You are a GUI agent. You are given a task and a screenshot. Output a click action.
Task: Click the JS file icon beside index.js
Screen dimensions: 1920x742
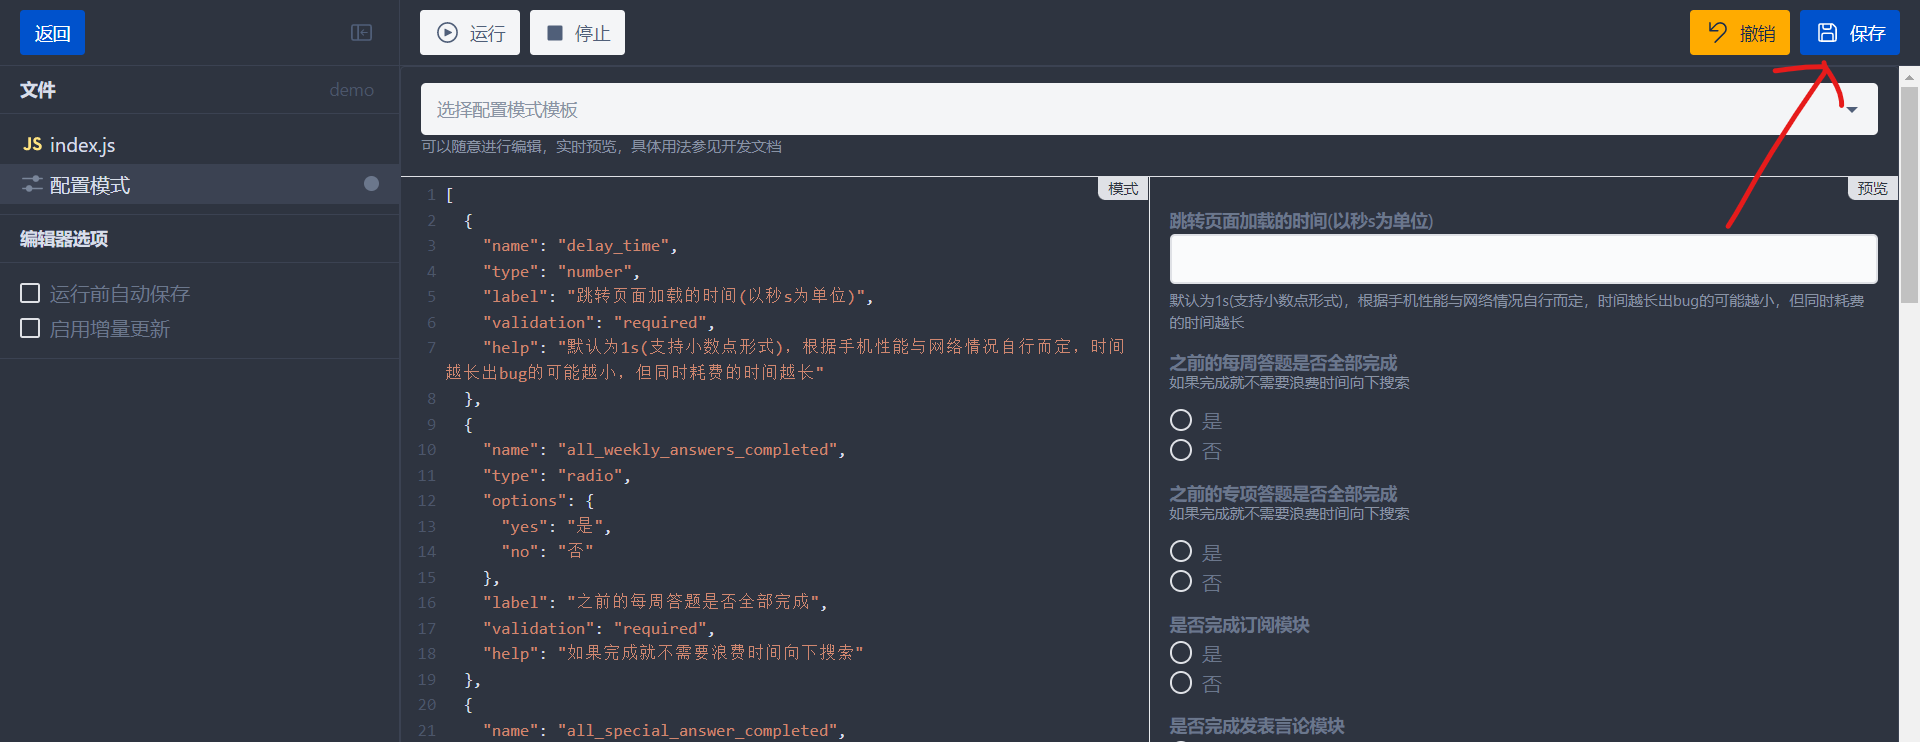pos(33,144)
